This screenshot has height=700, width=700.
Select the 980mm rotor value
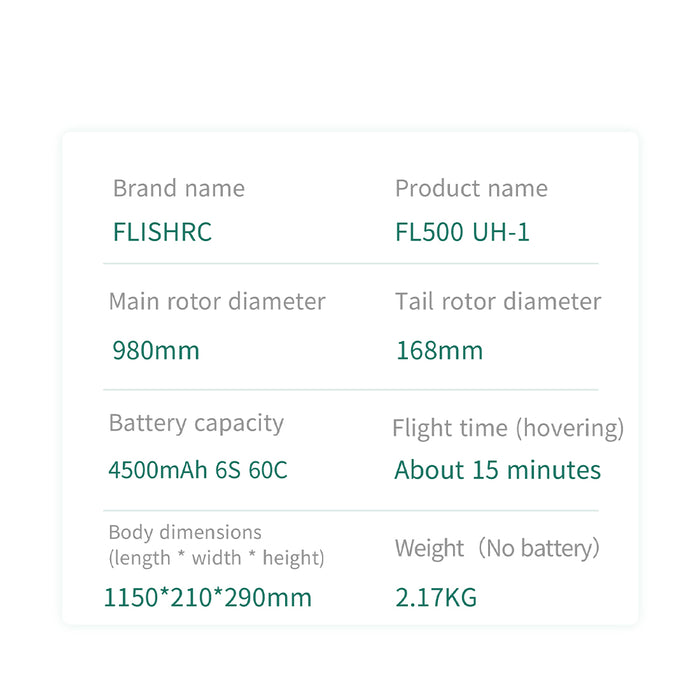(156, 350)
